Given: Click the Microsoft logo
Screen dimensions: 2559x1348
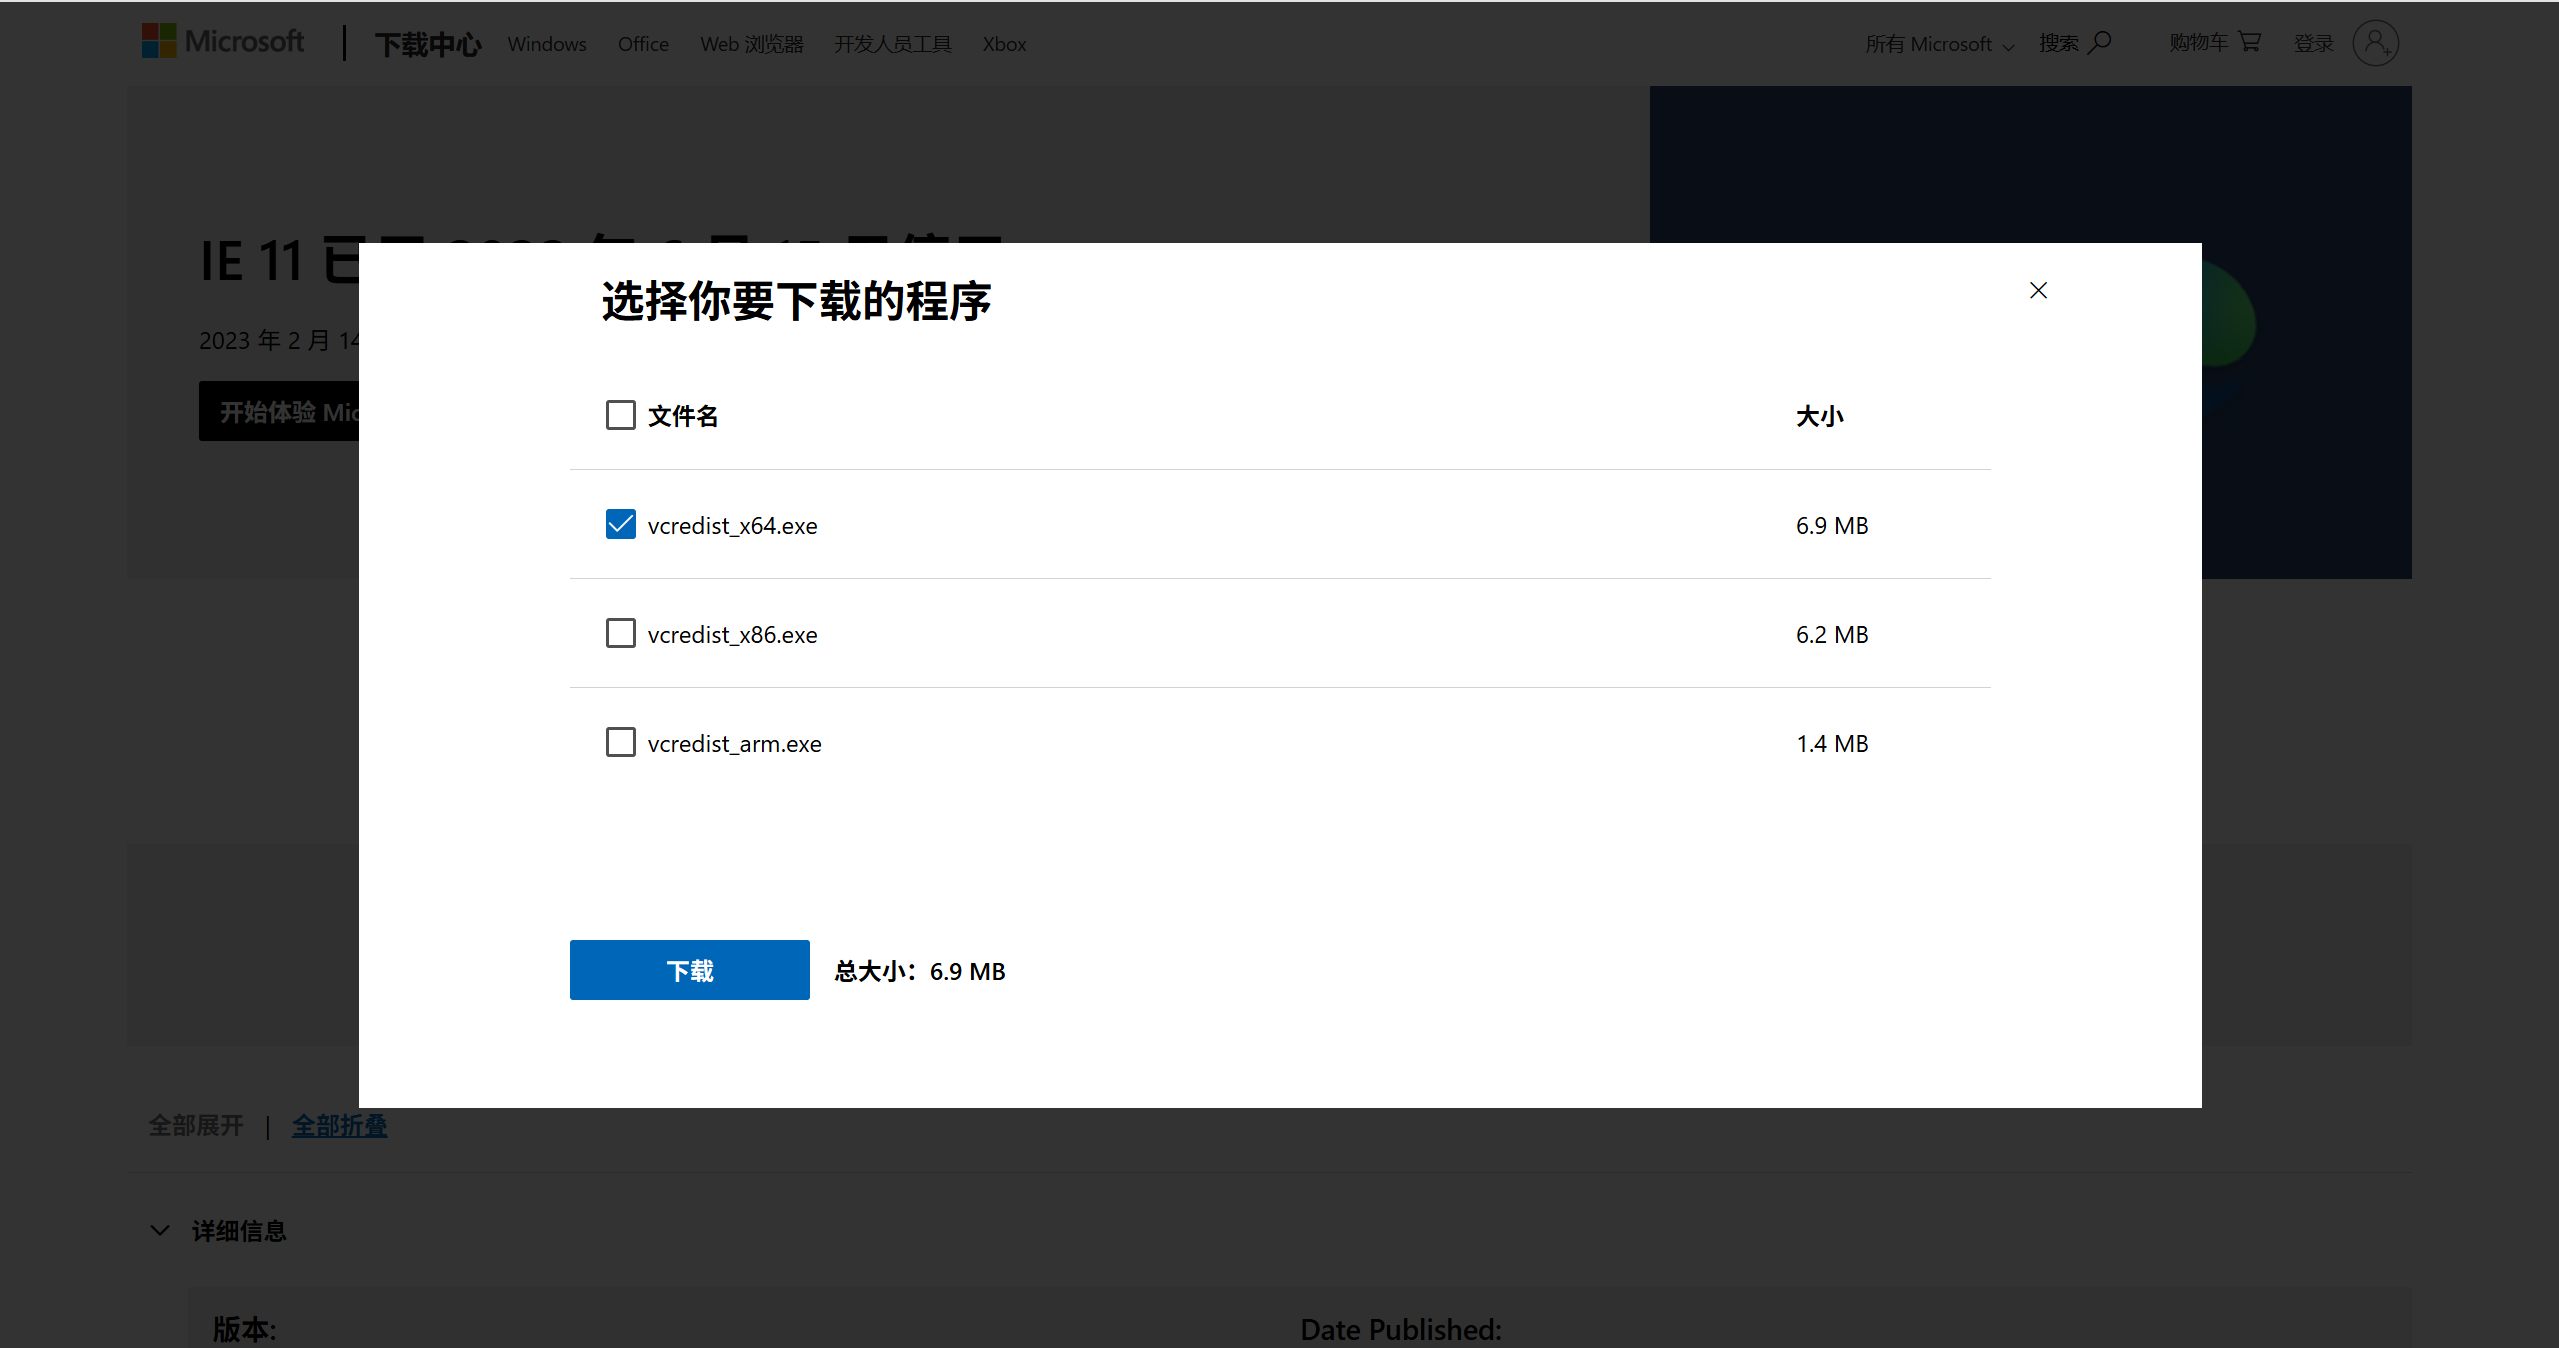Looking at the screenshot, I should pyautogui.click(x=222, y=41).
